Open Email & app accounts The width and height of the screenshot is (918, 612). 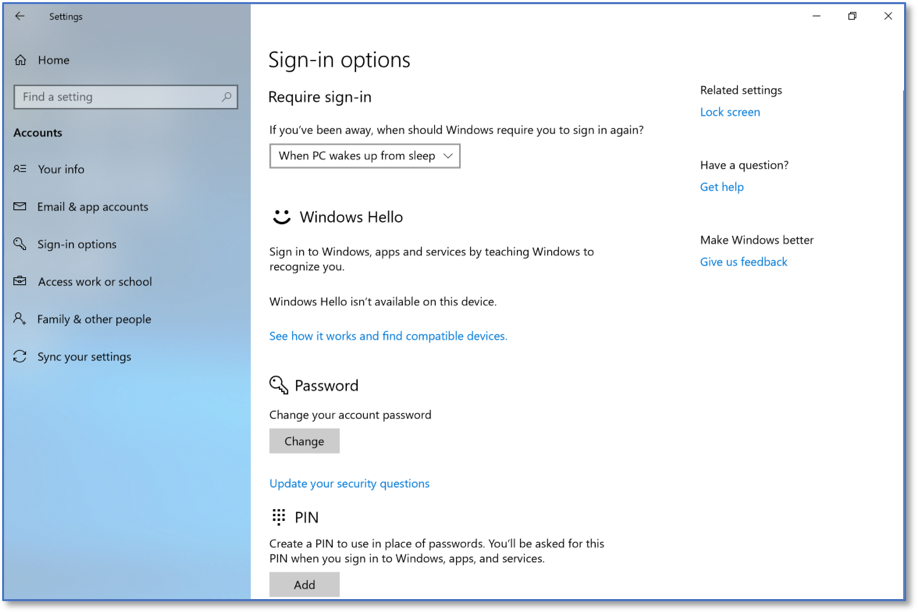pos(93,206)
